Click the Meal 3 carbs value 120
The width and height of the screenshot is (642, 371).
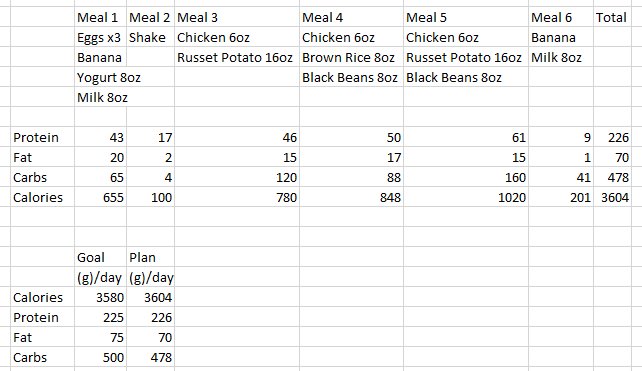[237, 177]
